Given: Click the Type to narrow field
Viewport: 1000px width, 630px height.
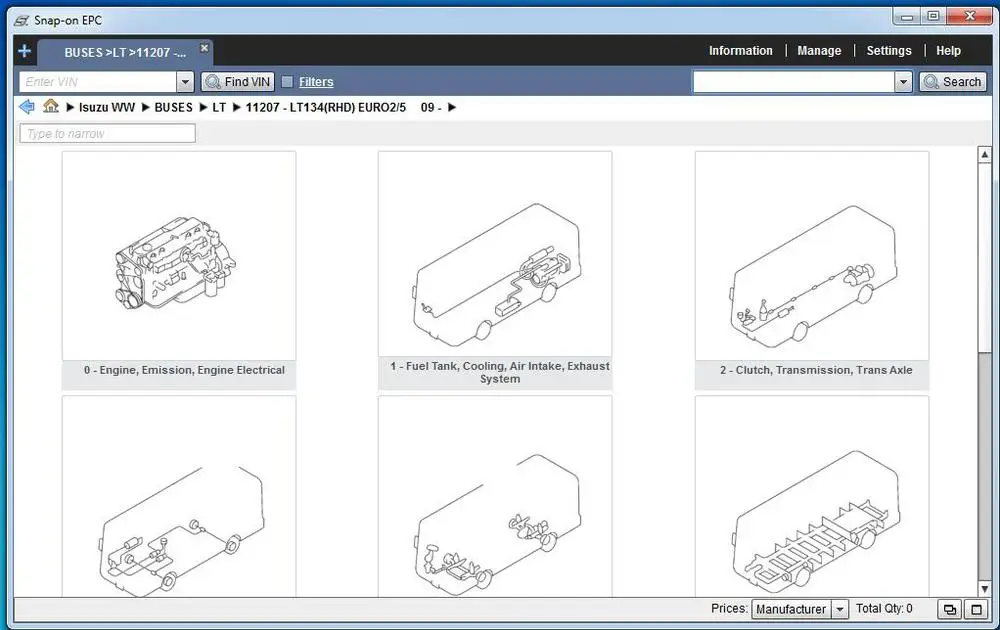Looking at the screenshot, I should (x=107, y=133).
